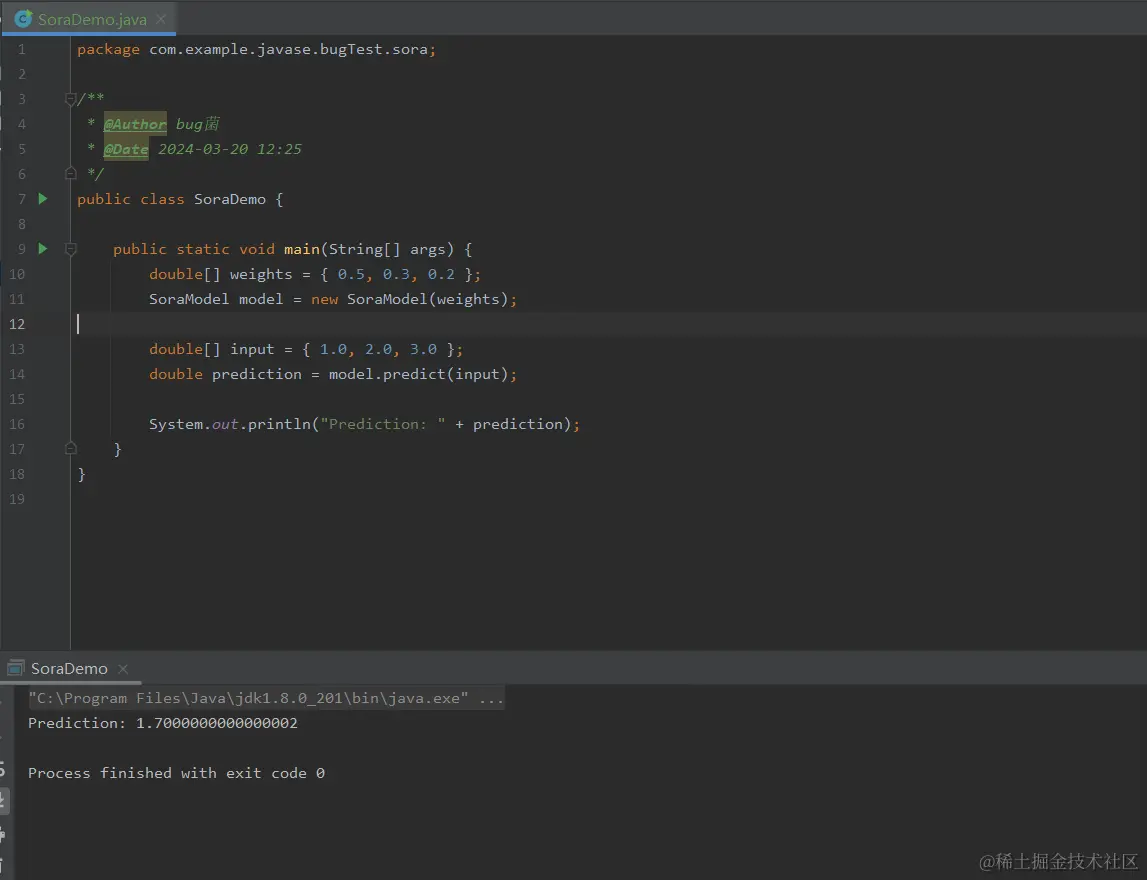Screen dimensions: 1147x880
Task: Click the 'void' keyword on line 9
Action: coord(257,249)
